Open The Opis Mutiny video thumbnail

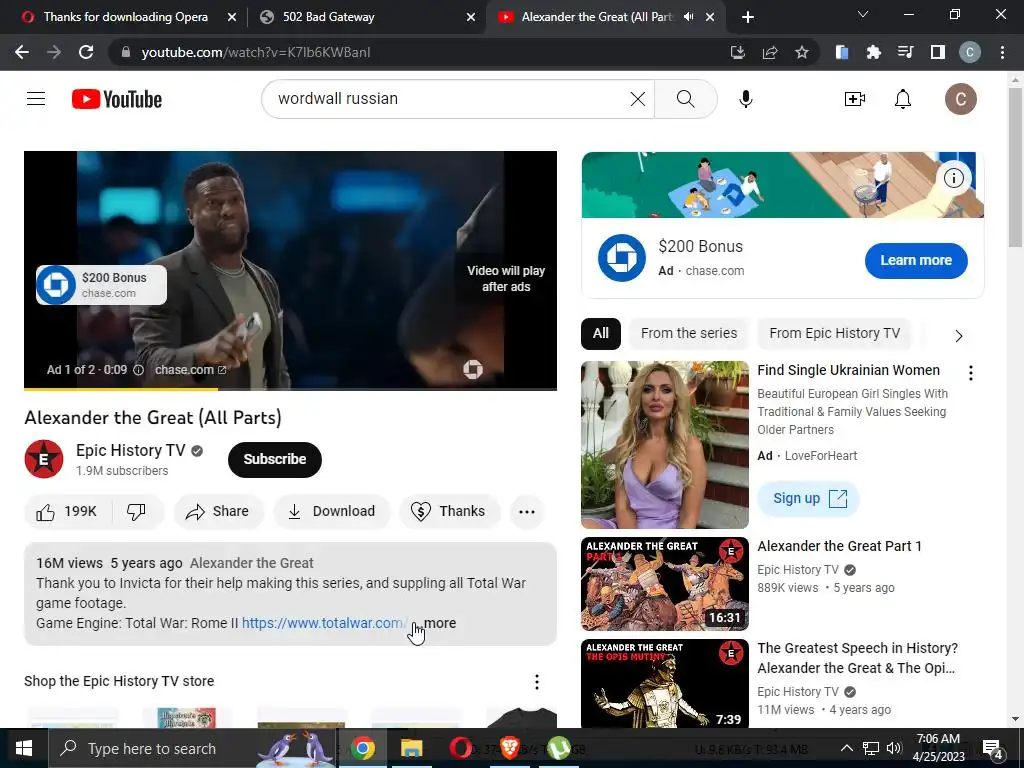(665, 683)
